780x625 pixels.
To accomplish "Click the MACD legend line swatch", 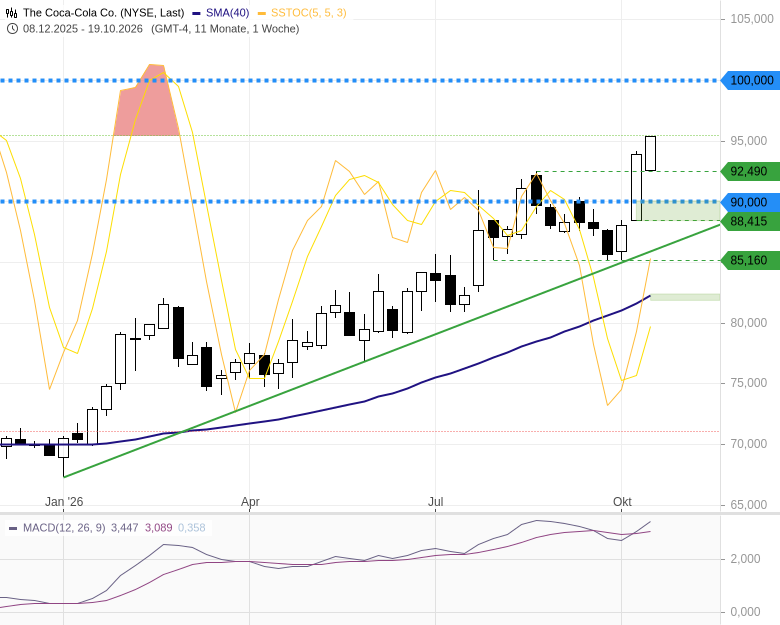I will (x=13, y=528).
